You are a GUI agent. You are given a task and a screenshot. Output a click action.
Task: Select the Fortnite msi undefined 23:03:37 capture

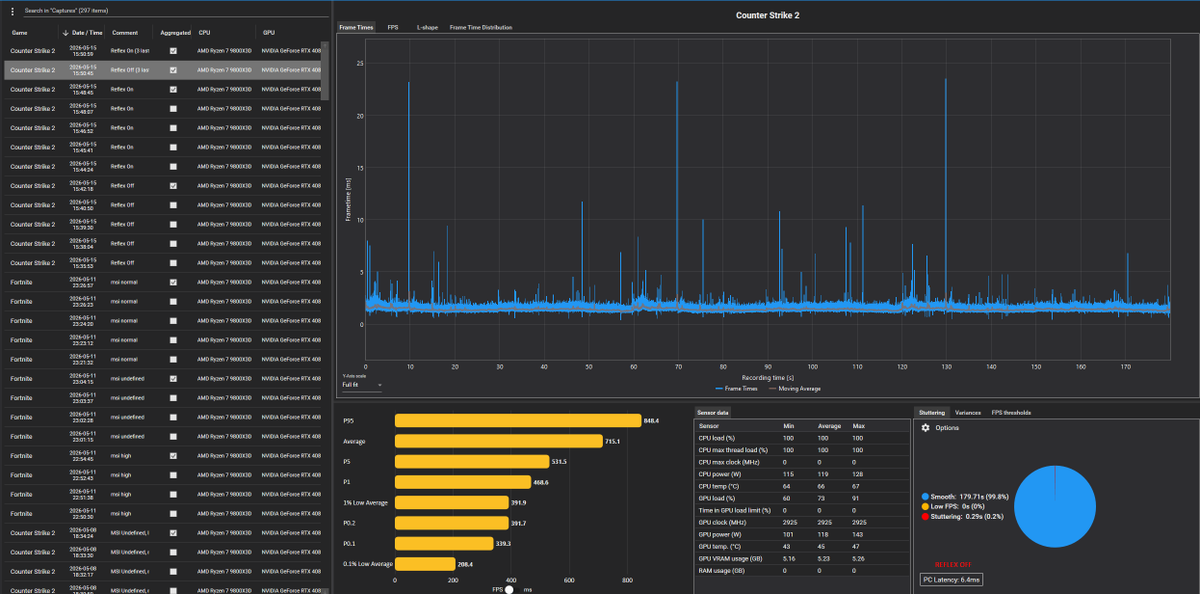(164, 398)
